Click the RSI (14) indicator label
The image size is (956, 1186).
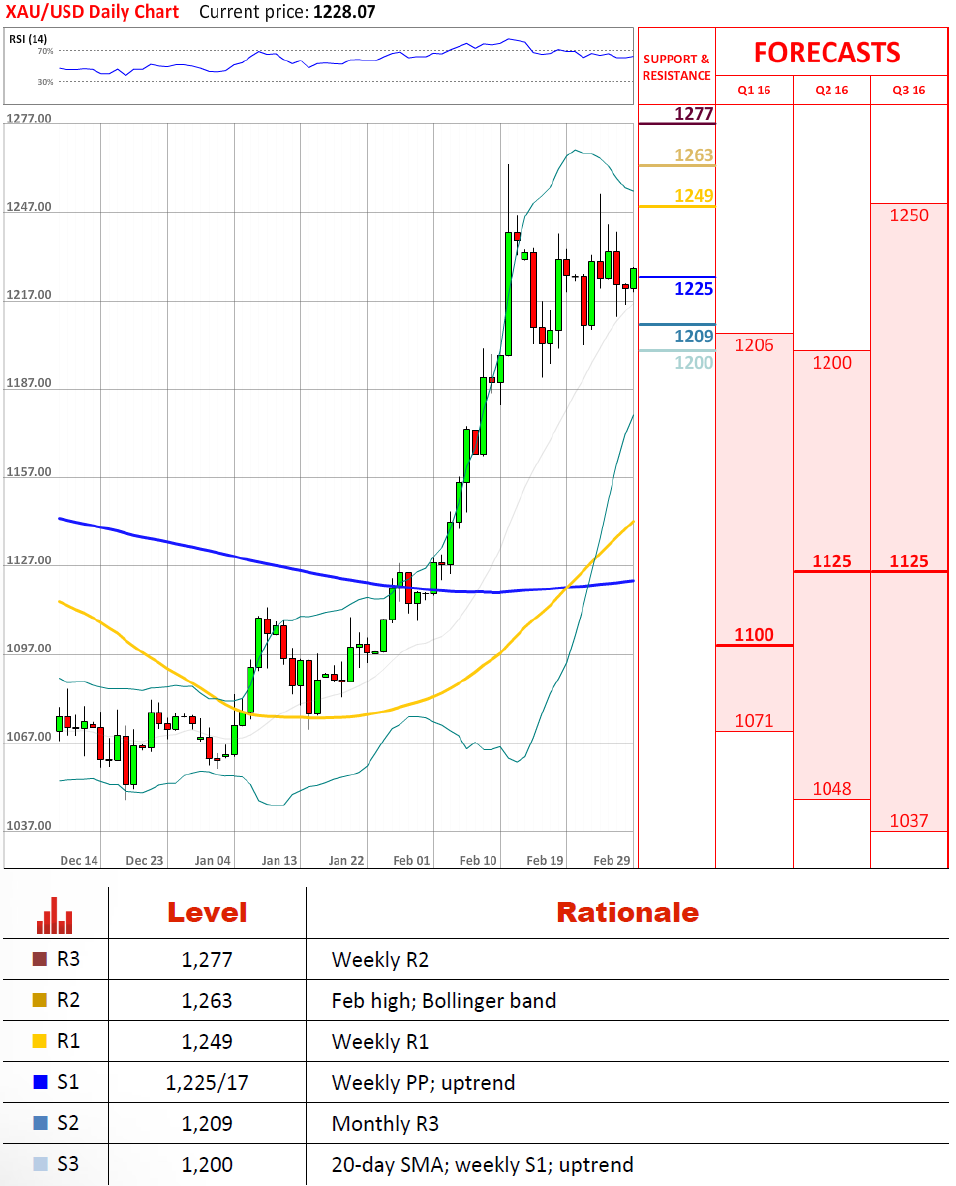coord(28,39)
